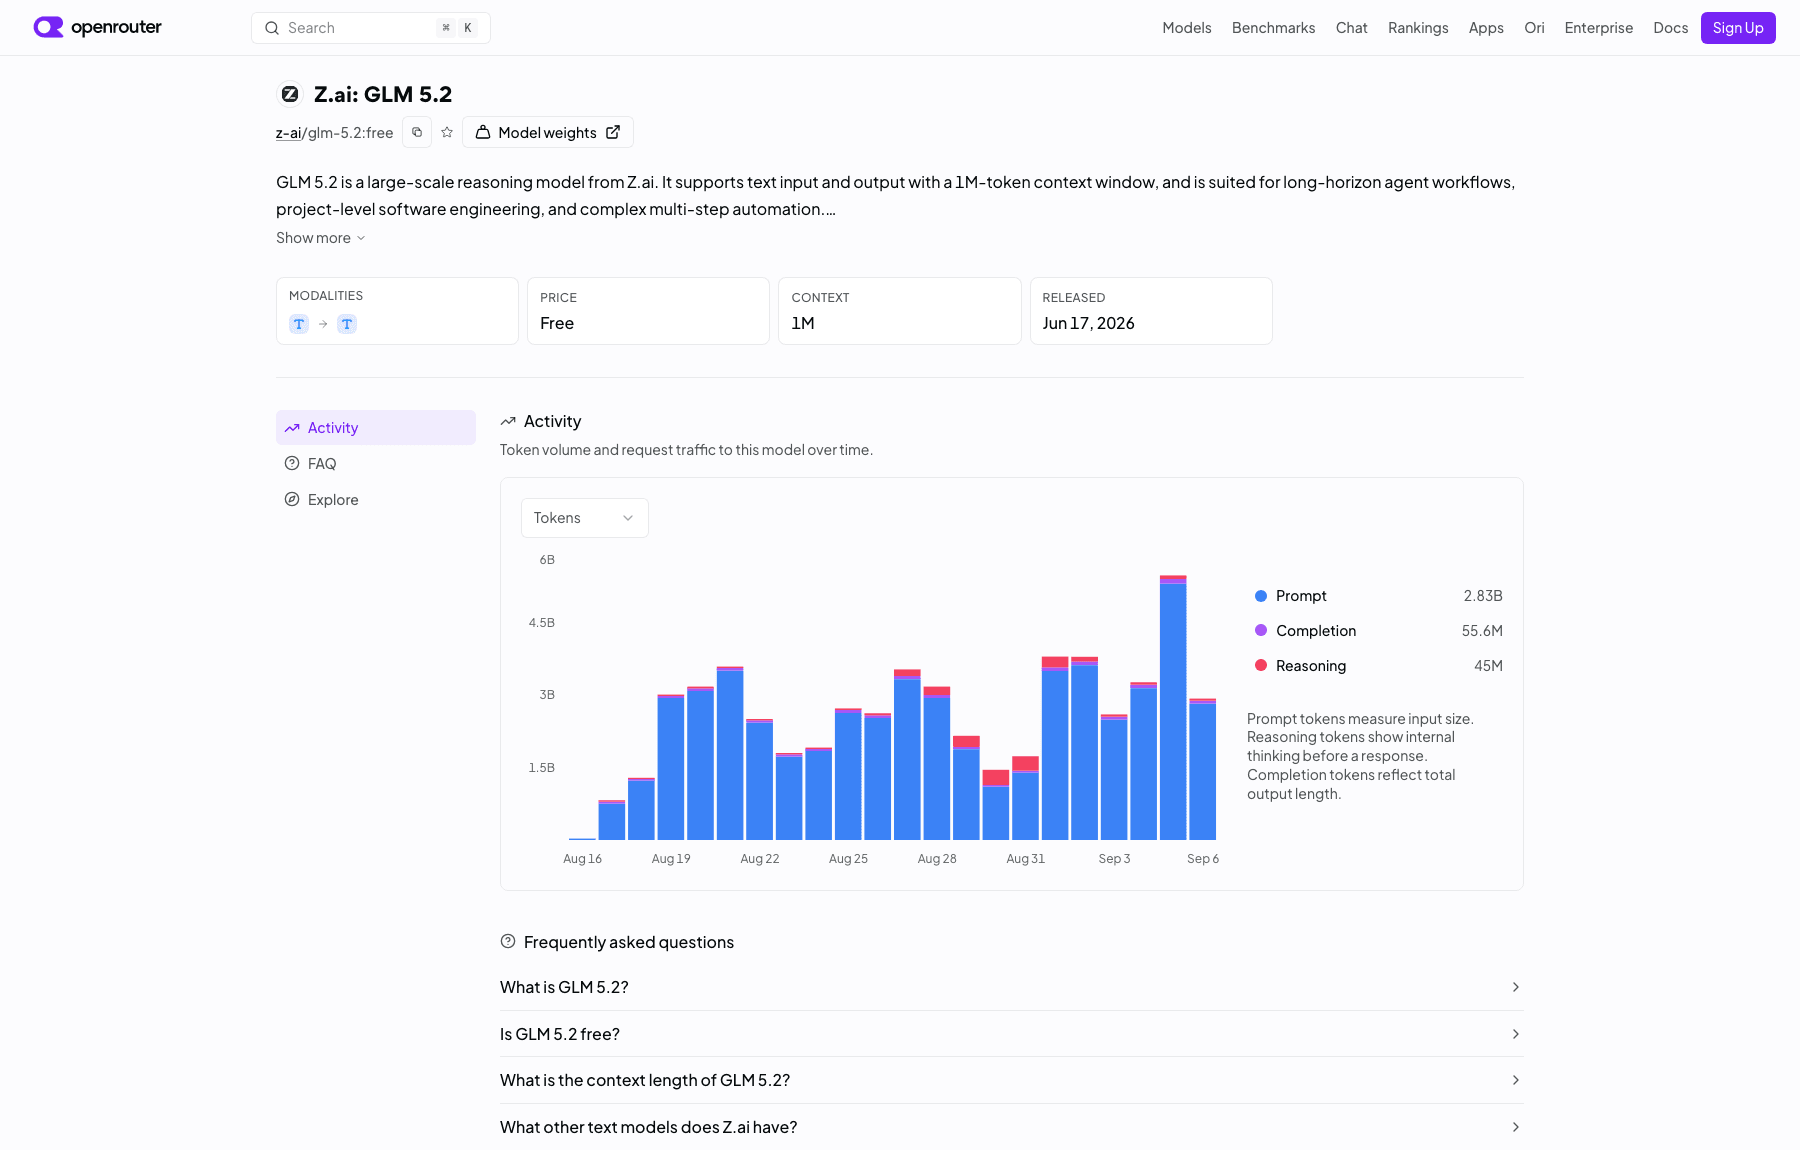This screenshot has height=1150, width=1800.
Task: Click the FAQ question-mark icon in sidebar
Action: pos(292,464)
